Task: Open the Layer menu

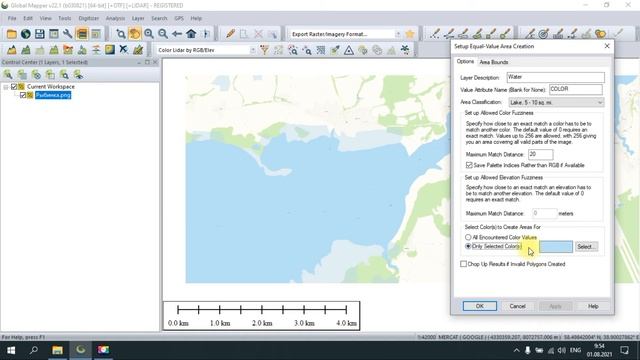Action: (138, 18)
